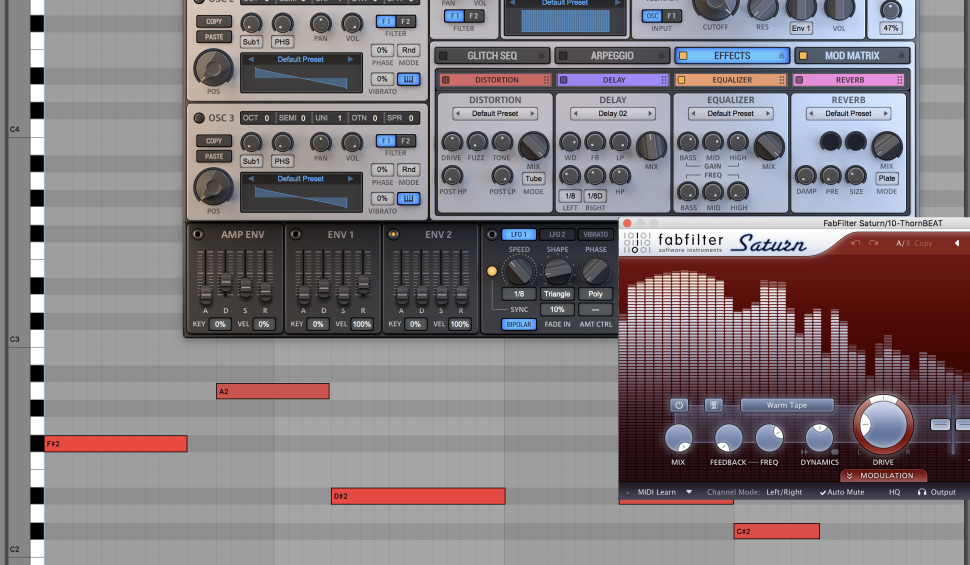The height and width of the screenshot is (565, 970).
Task: Select the LFO 2 tab
Action: (x=557, y=234)
